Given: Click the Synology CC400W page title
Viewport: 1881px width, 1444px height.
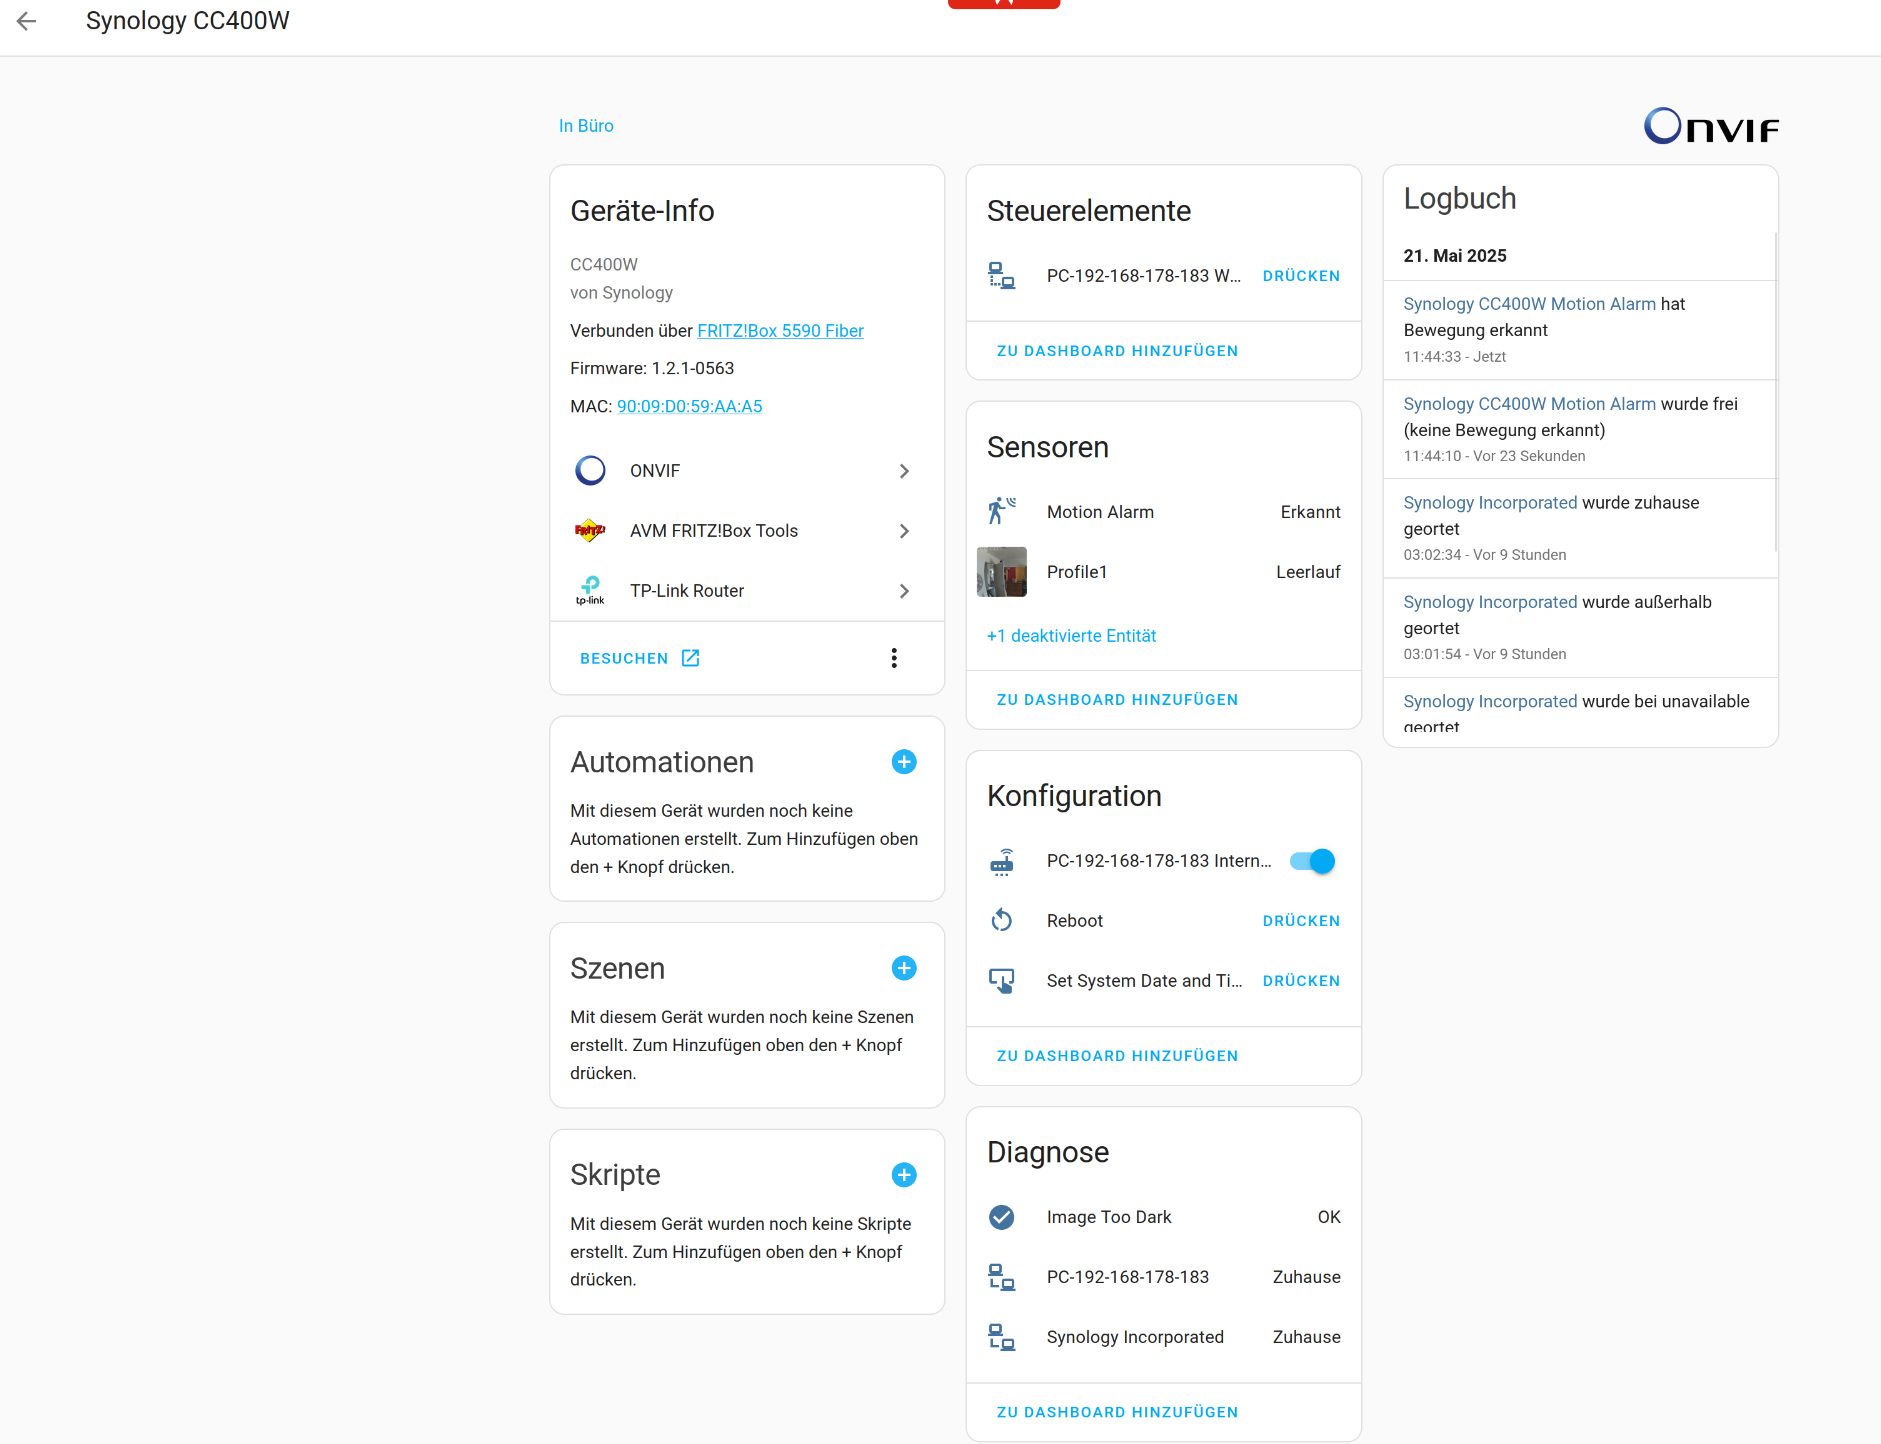Looking at the screenshot, I should tap(188, 21).
